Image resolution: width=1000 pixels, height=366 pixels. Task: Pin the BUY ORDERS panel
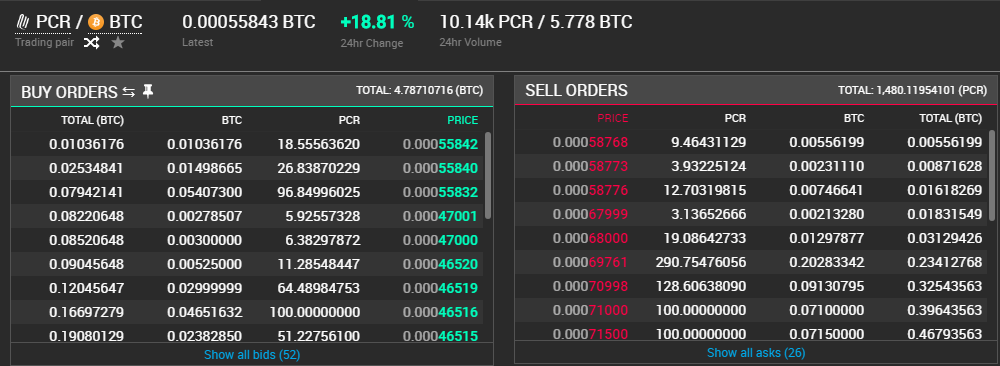(148, 92)
